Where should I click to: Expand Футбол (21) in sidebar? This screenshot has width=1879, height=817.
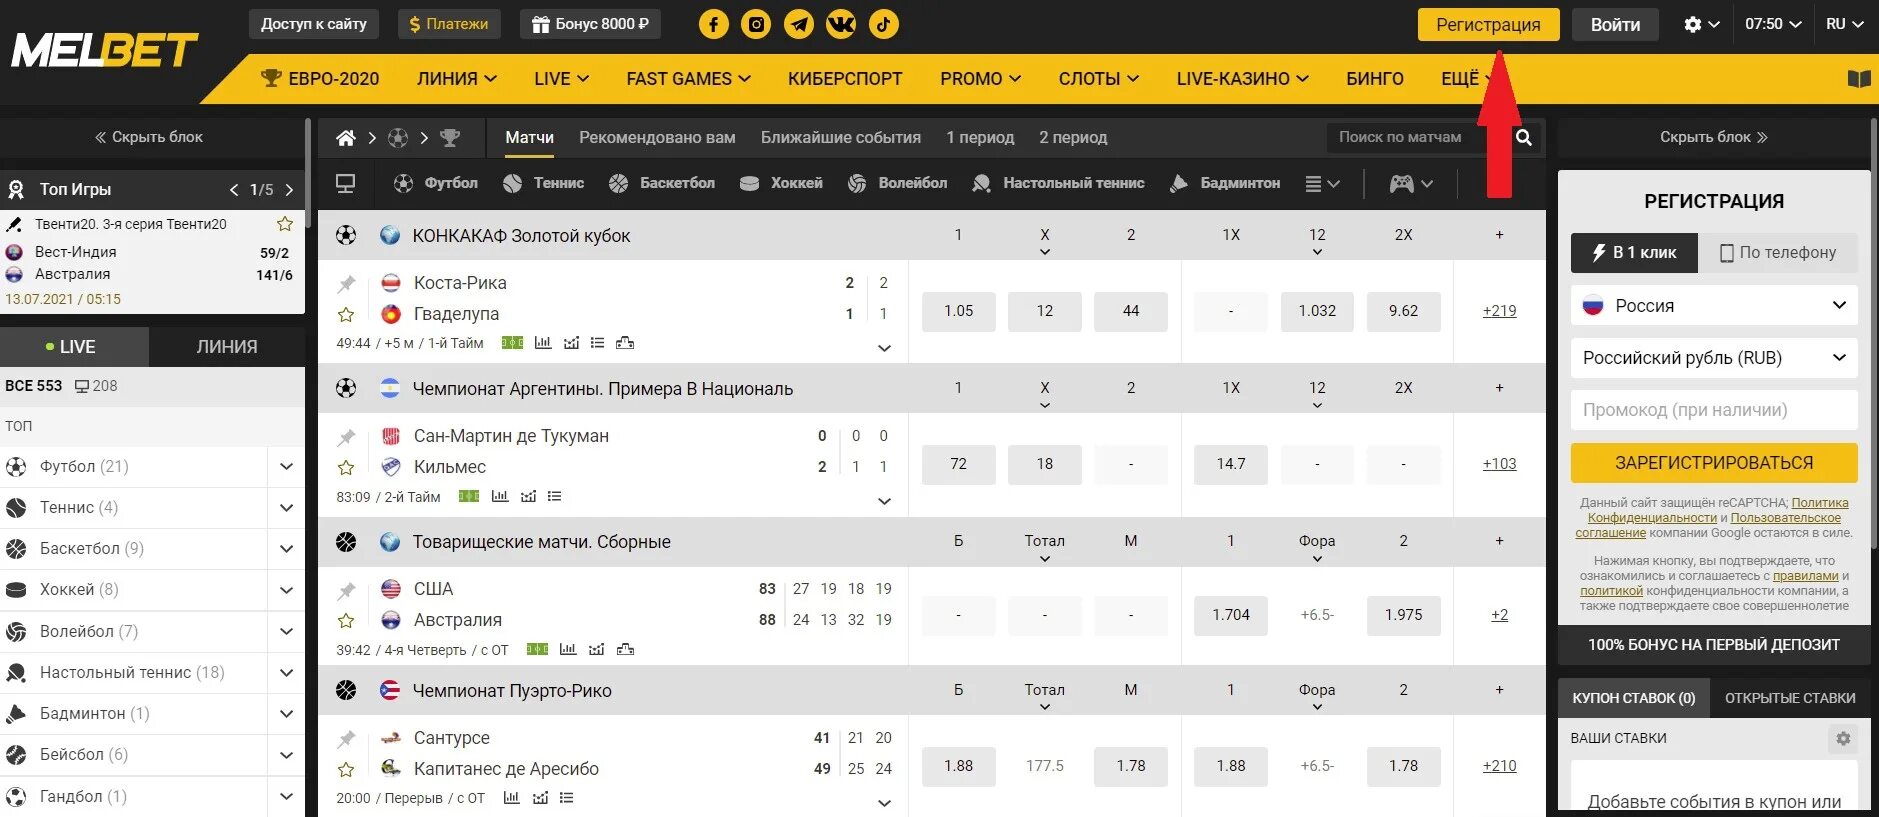(286, 467)
